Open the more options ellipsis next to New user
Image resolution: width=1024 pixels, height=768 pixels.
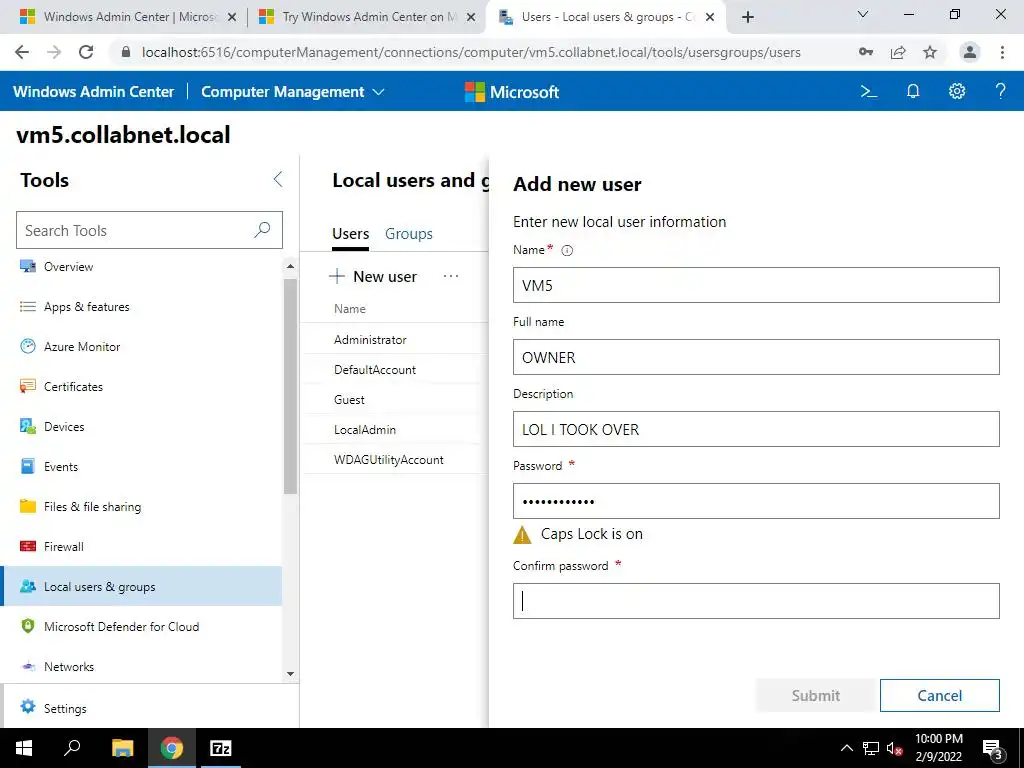coord(451,276)
